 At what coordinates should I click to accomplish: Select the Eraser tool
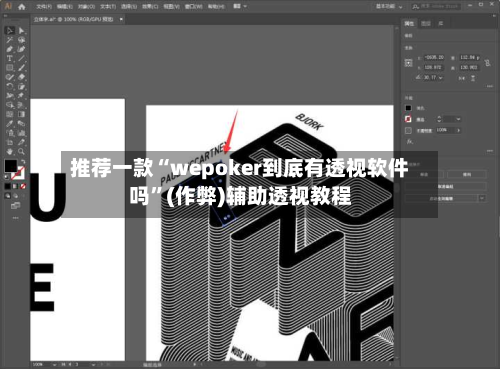21,77
